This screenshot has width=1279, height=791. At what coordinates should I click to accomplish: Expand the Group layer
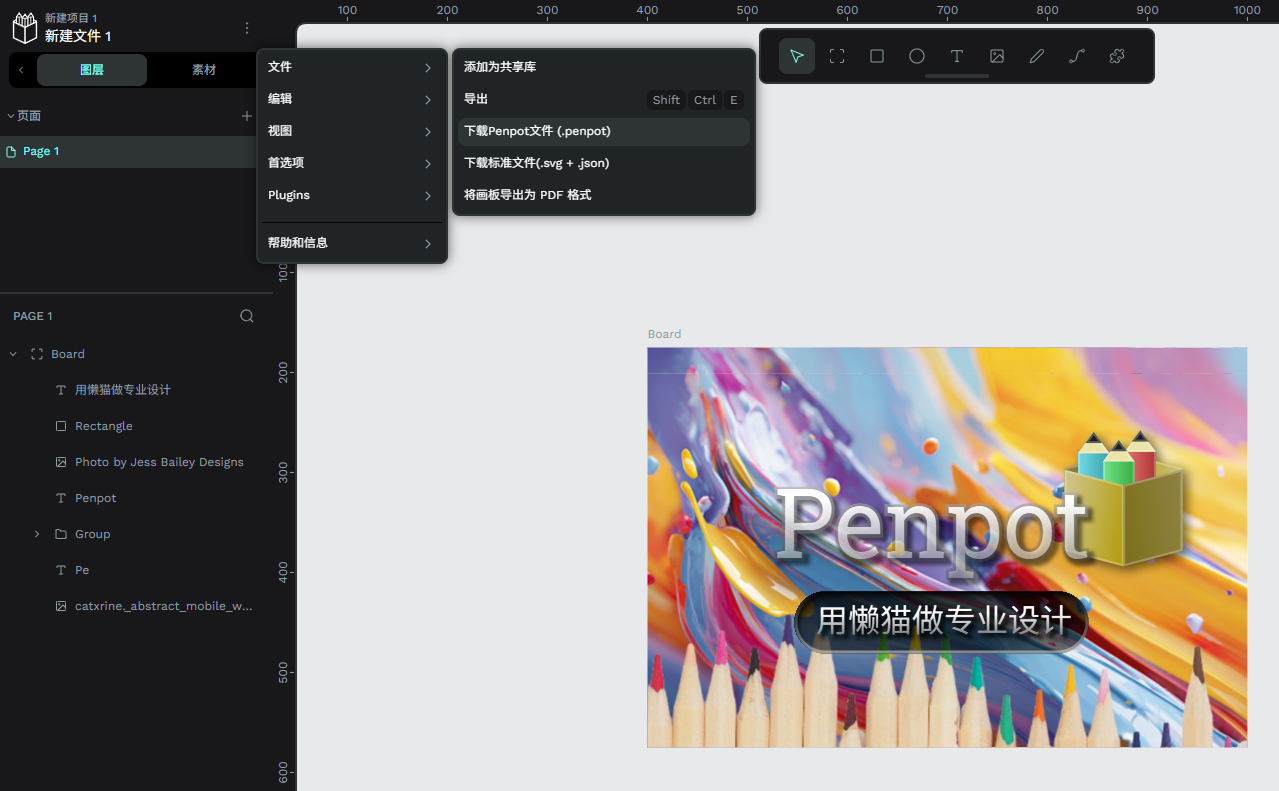[37, 534]
